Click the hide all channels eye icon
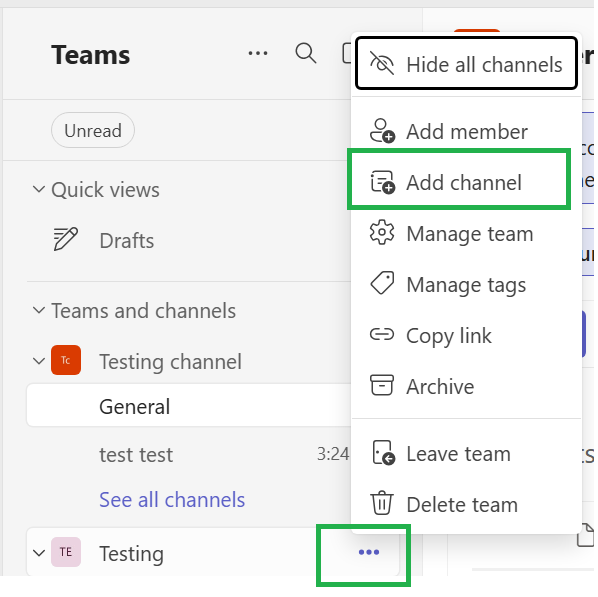The height and width of the screenshot is (597, 598). click(382, 64)
